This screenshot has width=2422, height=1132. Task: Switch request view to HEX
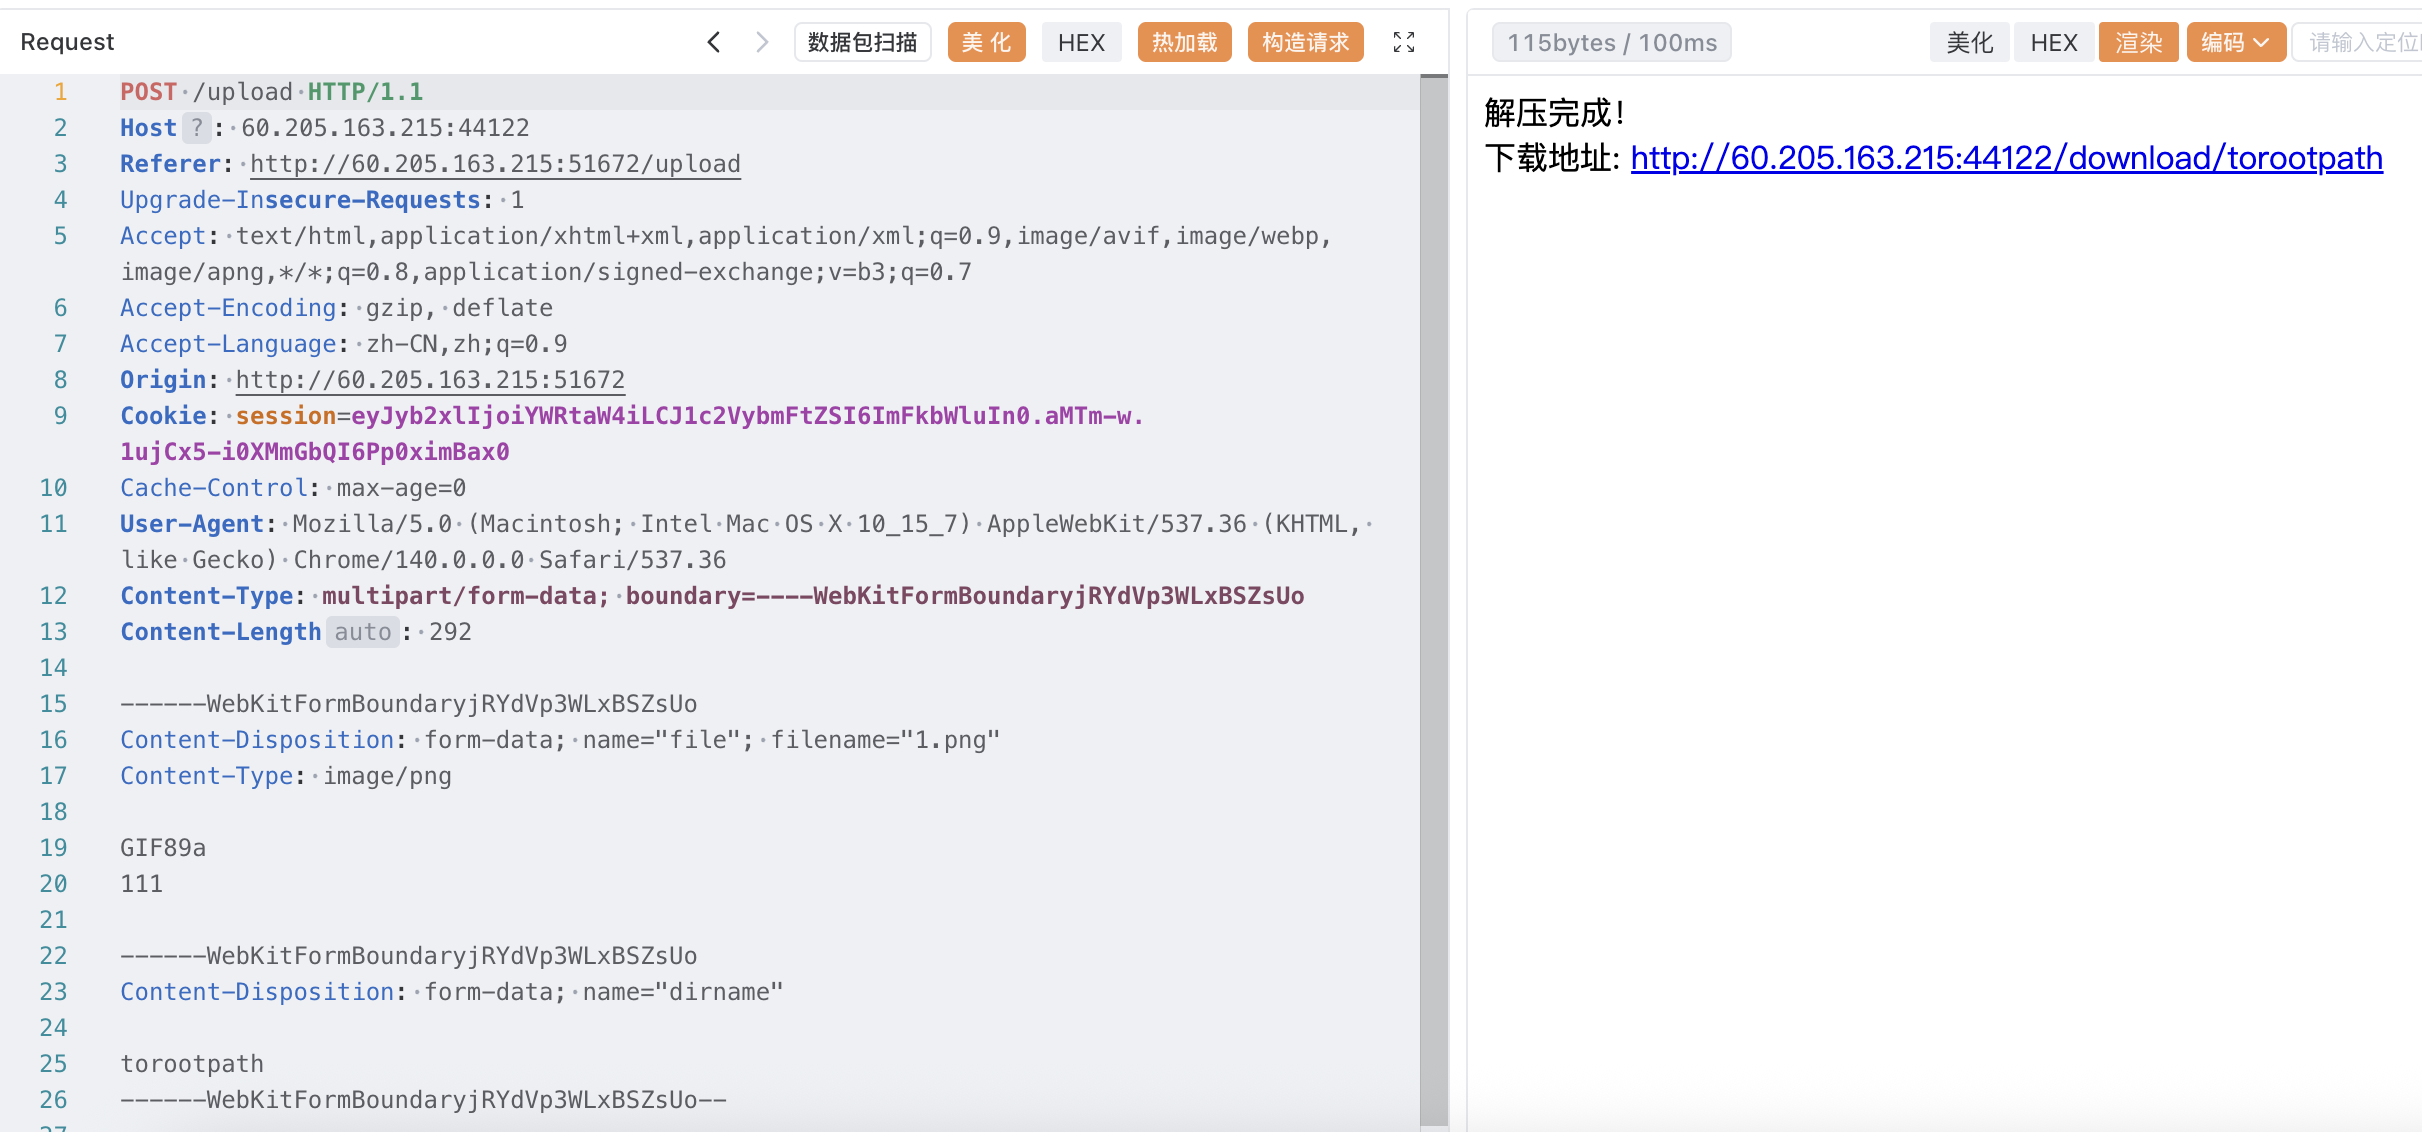point(1081,42)
